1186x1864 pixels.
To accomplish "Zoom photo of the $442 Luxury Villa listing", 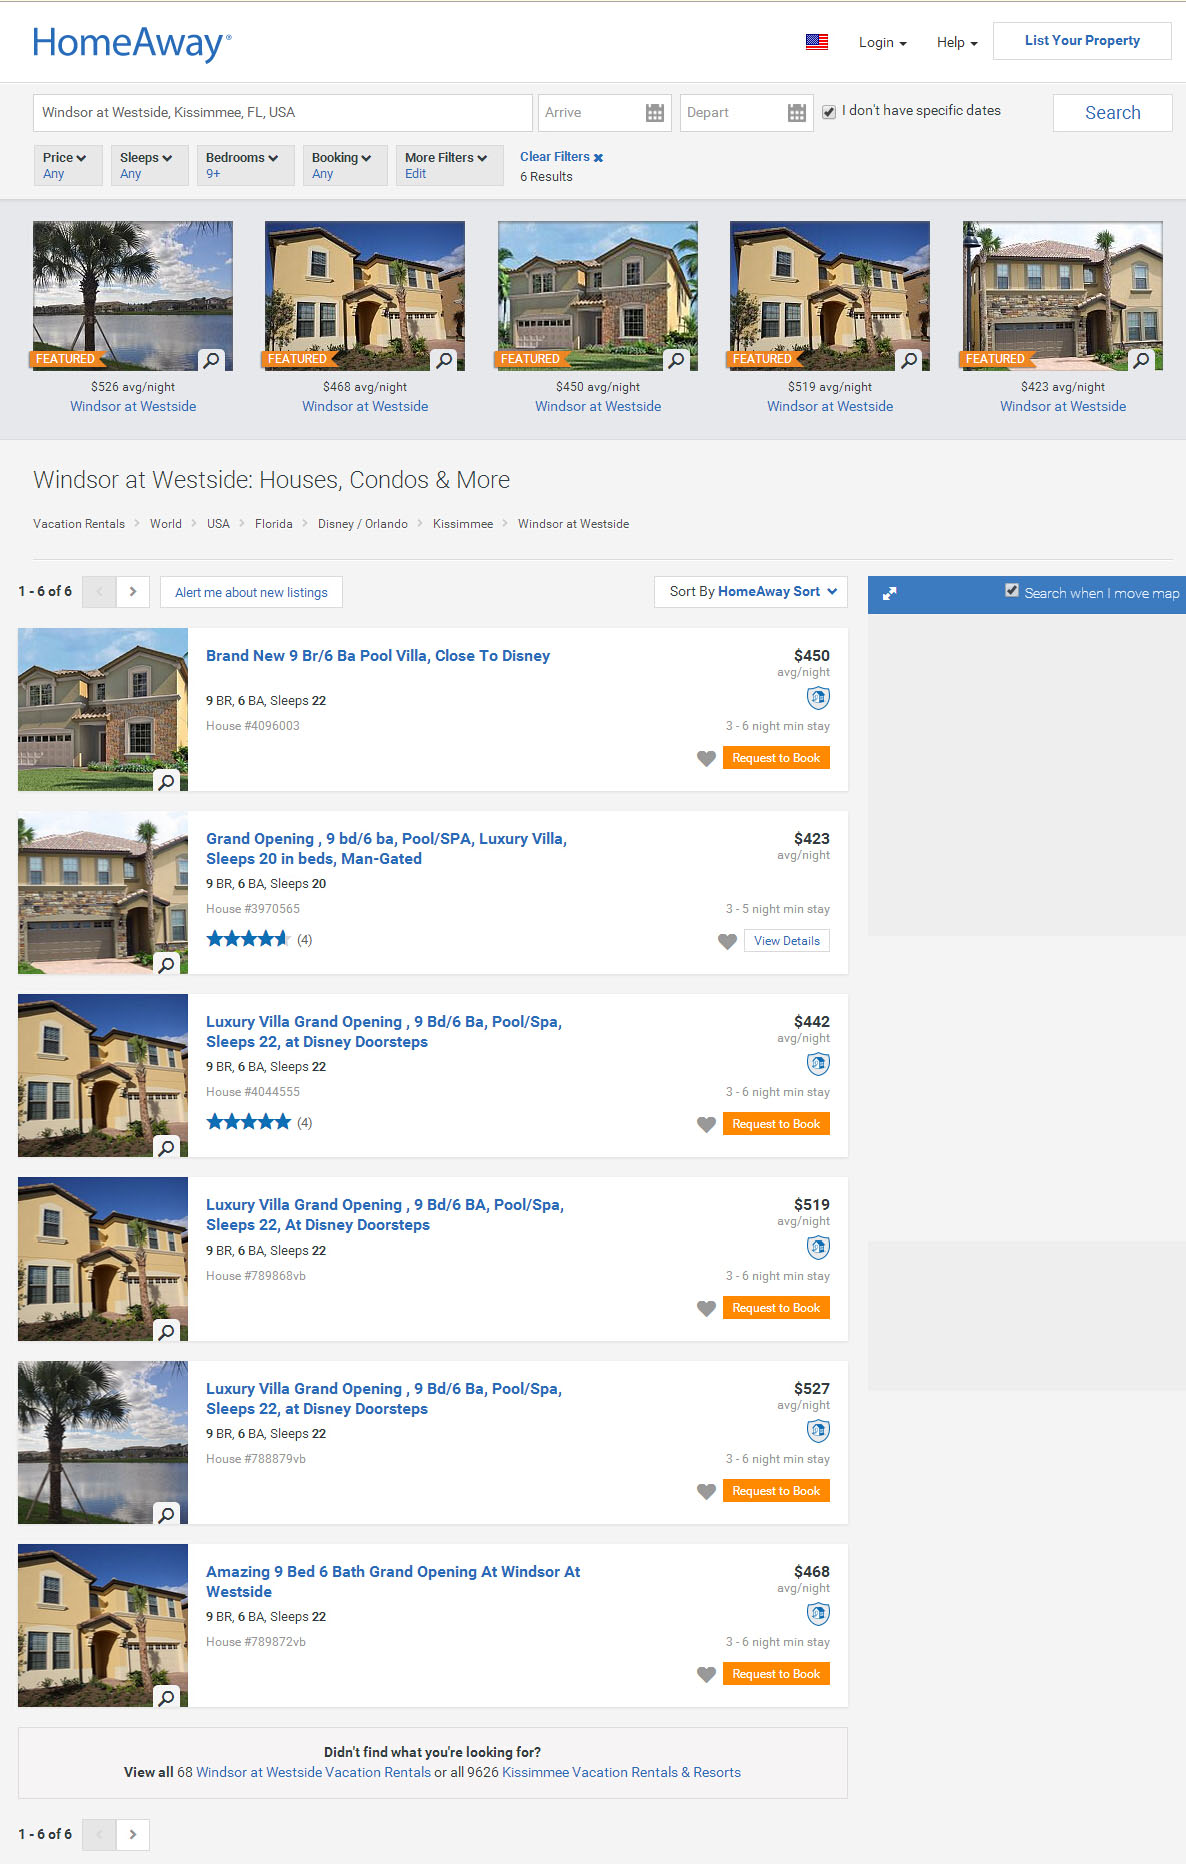I will click(167, 1148).
